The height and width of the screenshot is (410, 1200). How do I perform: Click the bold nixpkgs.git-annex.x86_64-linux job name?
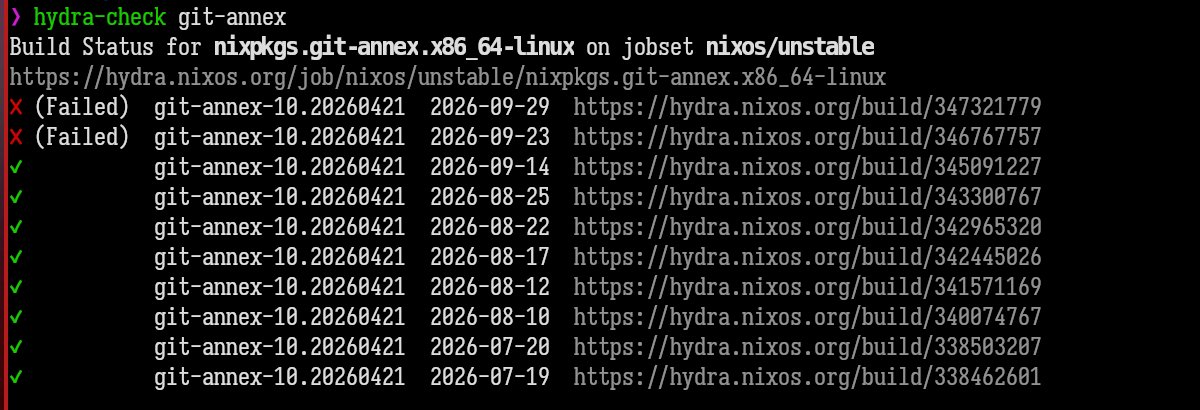pyautogui.click(x=395, y=47)
